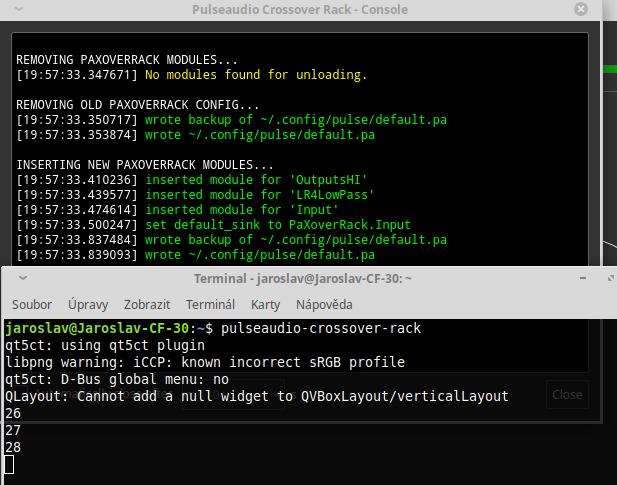This screenshot has height=485, width=617.
Task: Click the 'QLayout: Cannot add a null widget' line
Action: 257,396
